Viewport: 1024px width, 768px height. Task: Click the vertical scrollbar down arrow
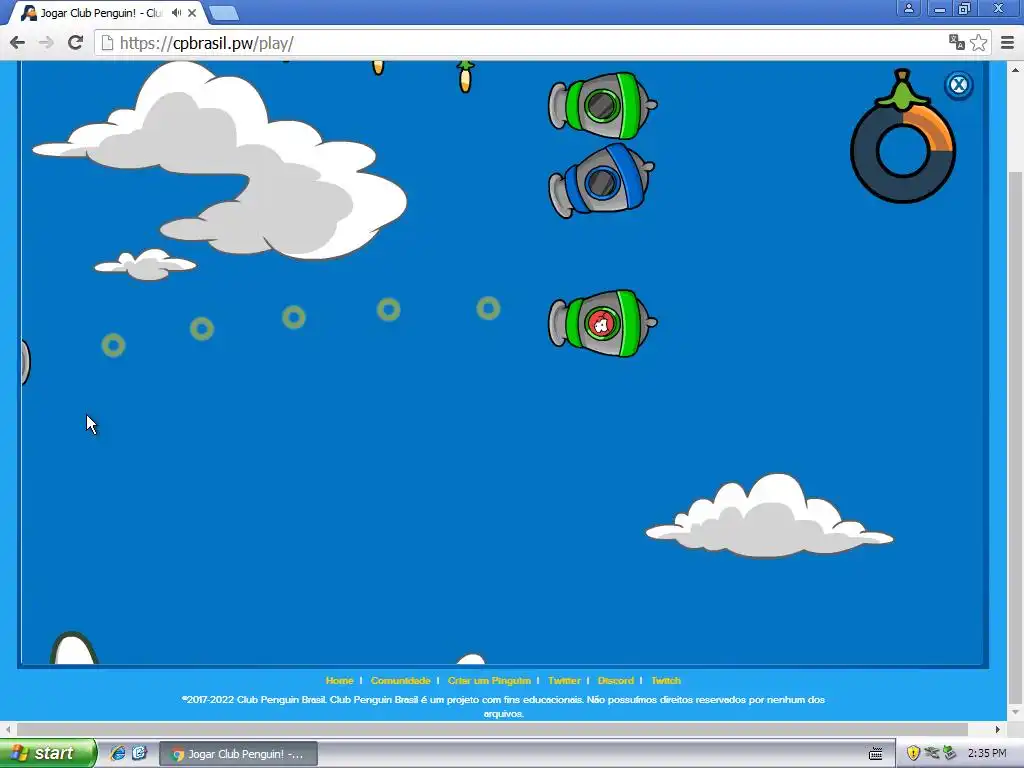(1015, 712)
